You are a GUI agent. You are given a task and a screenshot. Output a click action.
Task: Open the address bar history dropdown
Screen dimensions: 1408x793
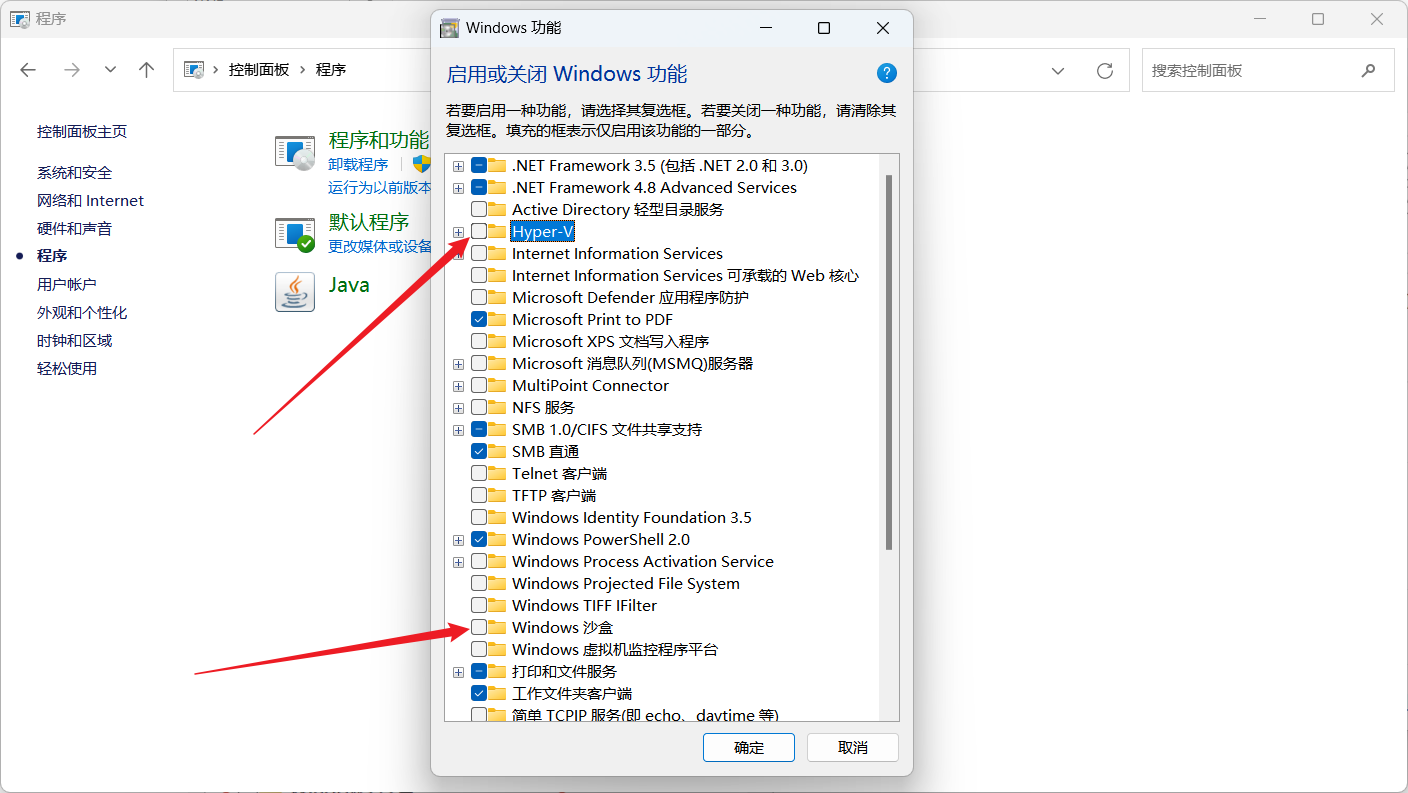(1058, 70)
